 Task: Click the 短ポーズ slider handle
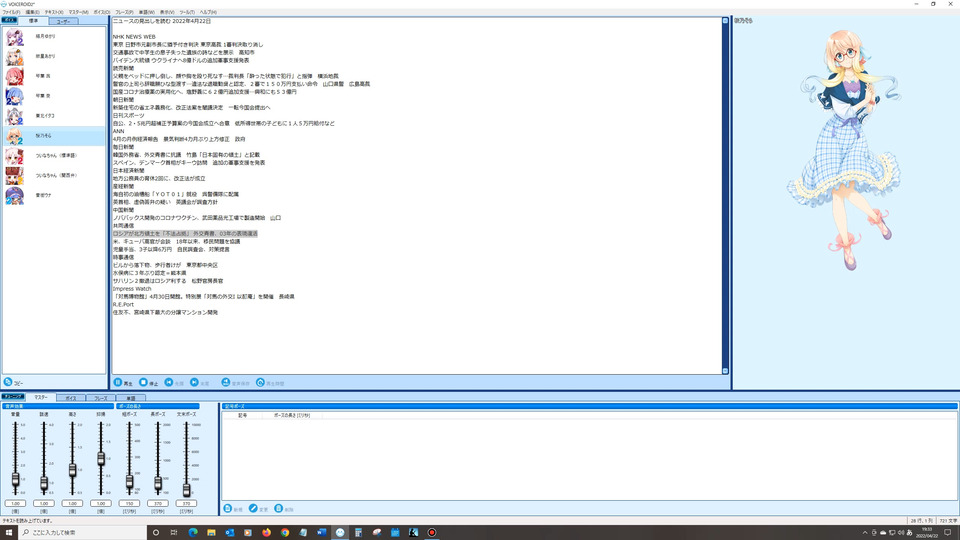[129, 482]
